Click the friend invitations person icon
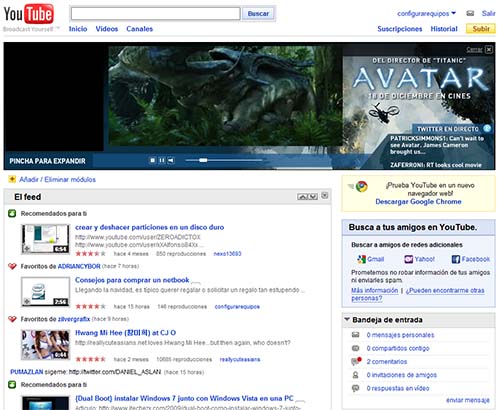The image size is (500, 410). click(x=355, y=375)
